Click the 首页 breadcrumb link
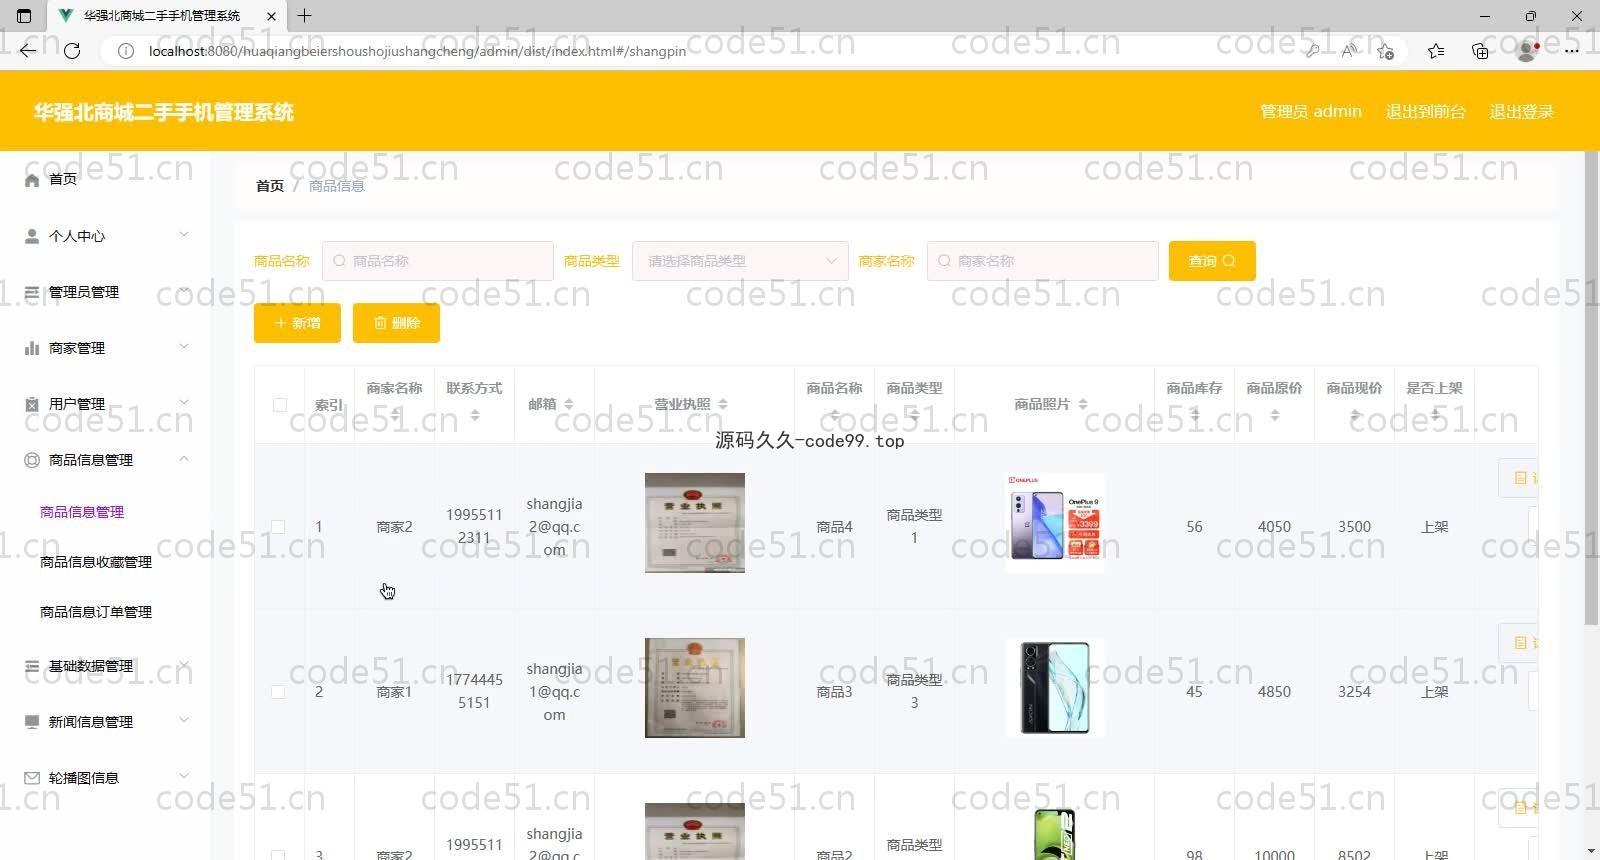Screen dimensions: 1600x860 (x=270, y=186)
